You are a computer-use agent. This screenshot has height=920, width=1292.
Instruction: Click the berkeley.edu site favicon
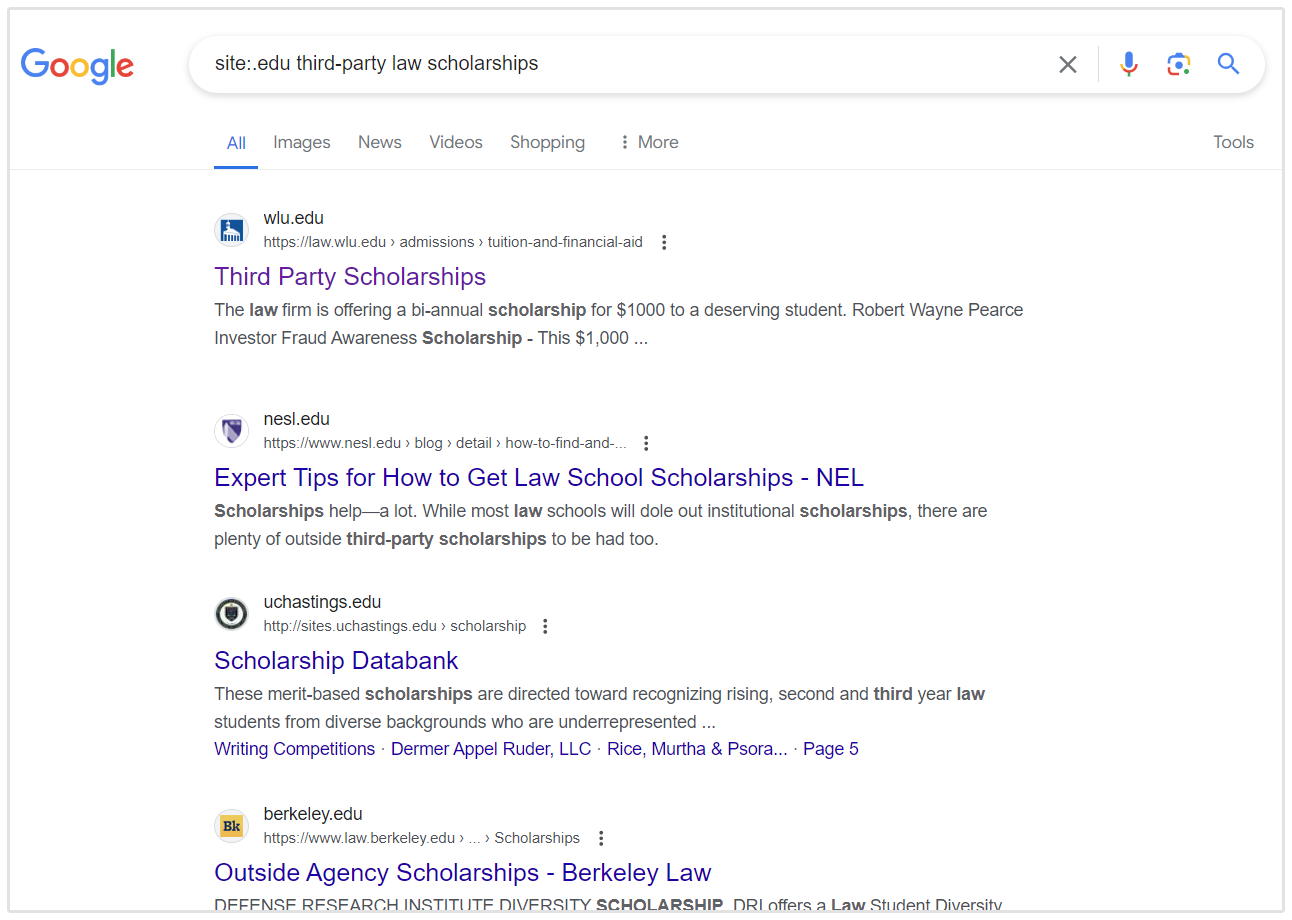tap(231, 826)
